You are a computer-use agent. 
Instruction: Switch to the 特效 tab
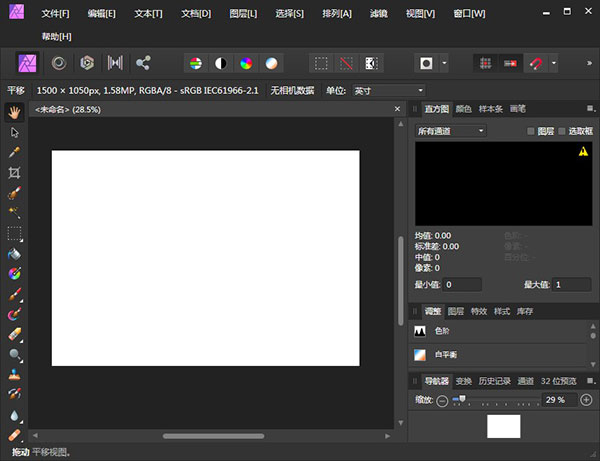[479, 311]
